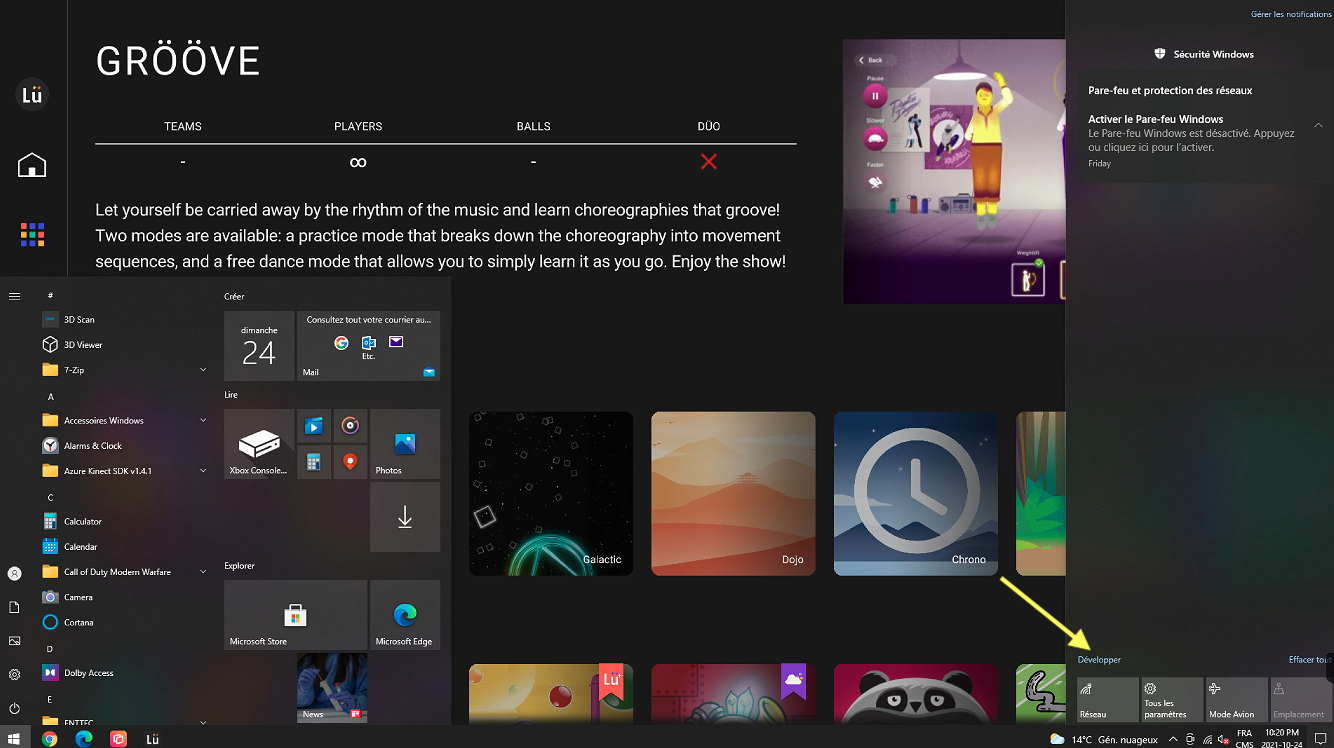Open the News live tile
Image resolution: width=1334 pixels, height=748 pixels.
(x=332, y=688)
